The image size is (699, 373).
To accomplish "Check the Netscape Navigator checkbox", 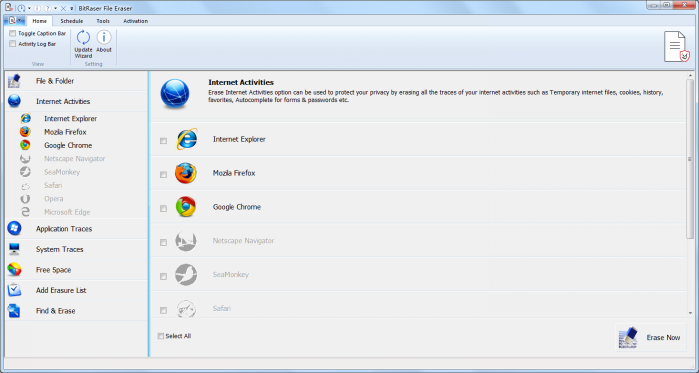I will click(163, 242).
